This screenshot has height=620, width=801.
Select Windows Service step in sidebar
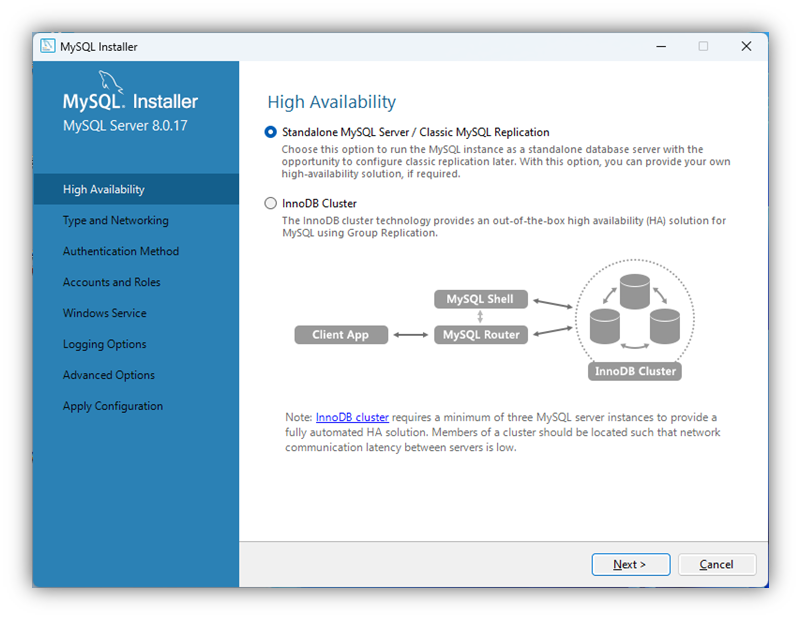pyautogui.click(x=104, y=313)
